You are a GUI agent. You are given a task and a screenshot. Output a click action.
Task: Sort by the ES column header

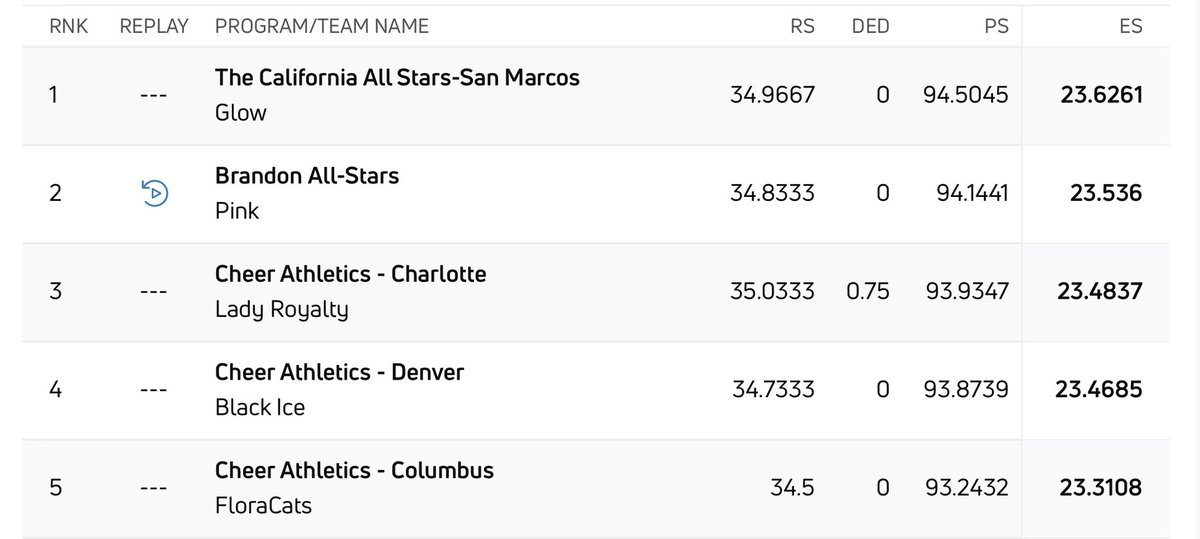point(1130,27)
